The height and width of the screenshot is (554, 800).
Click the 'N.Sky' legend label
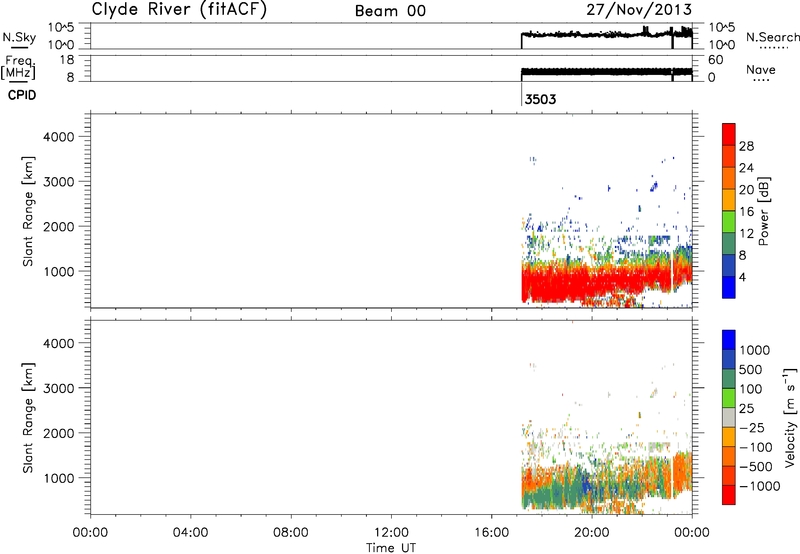19,37
